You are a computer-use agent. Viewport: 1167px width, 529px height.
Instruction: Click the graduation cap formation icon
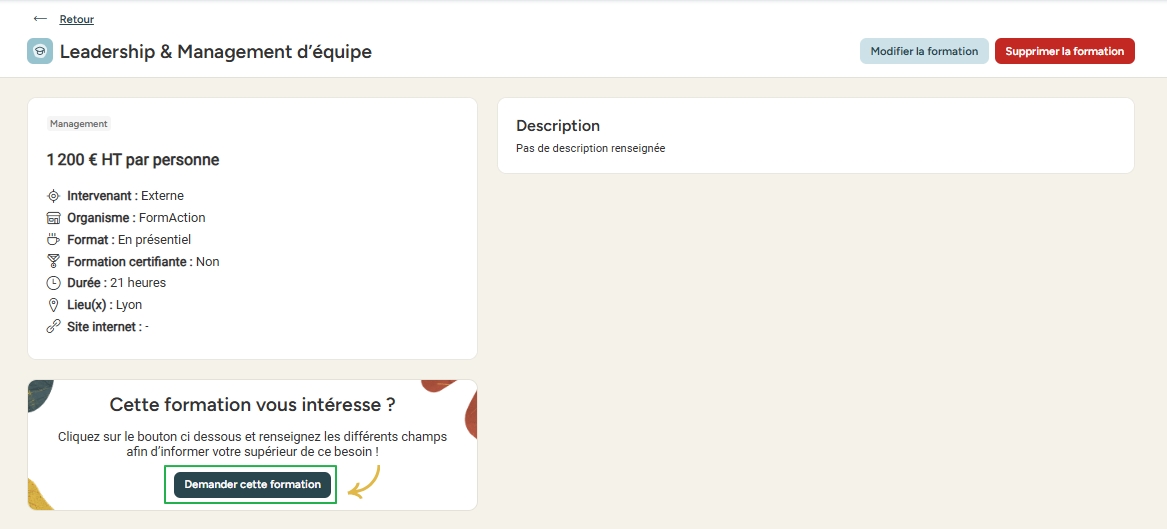(40, 51)
